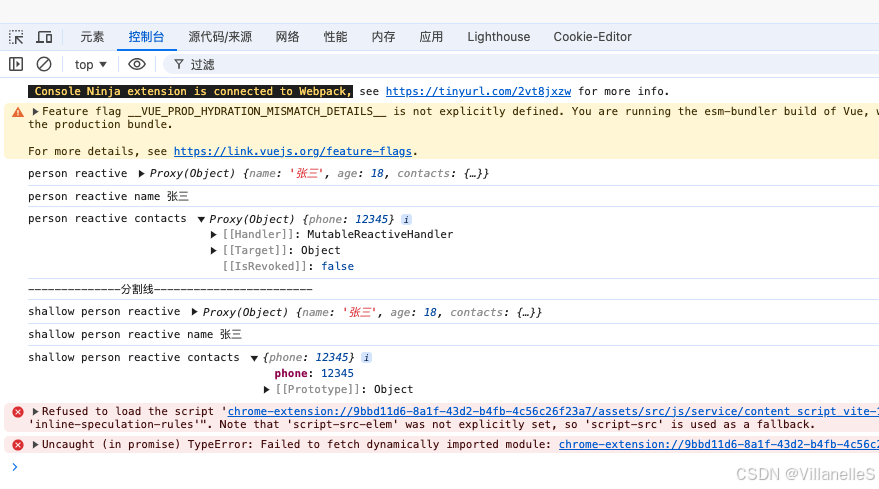Image resolution: width=879 pixels, height=489 pixels.
Task: Switch to the 元素 tab
Action: click(x=92, y=37)
